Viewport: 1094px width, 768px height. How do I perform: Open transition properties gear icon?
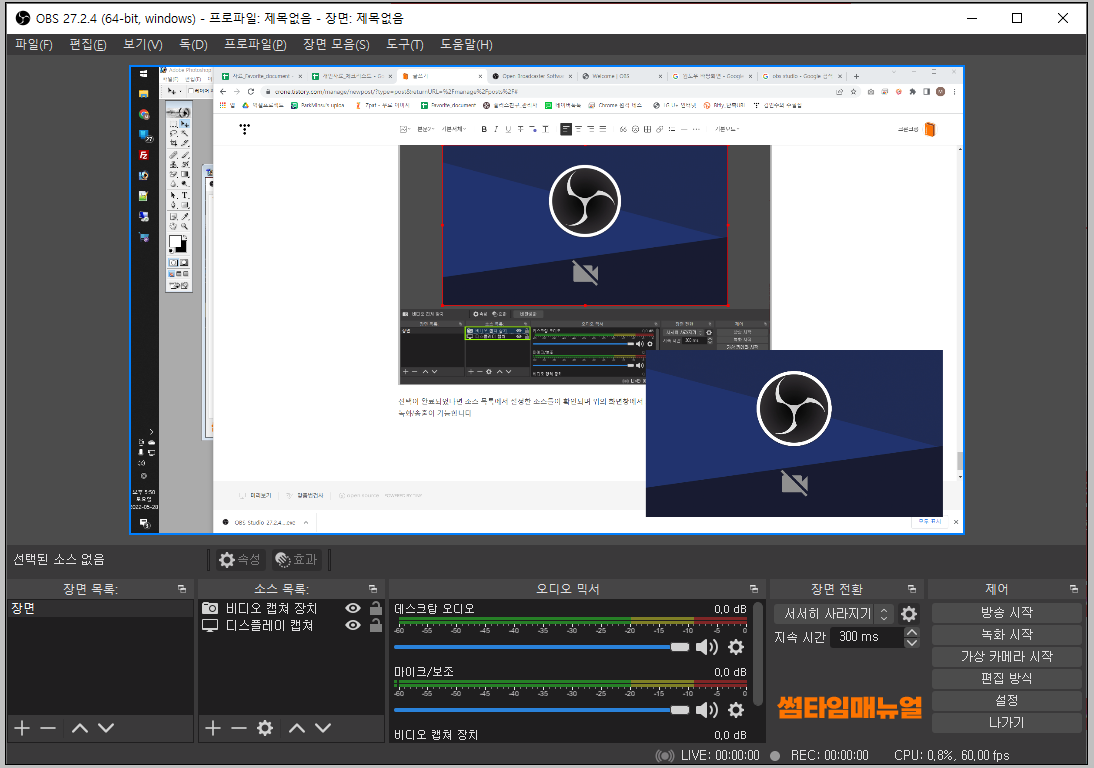click(909, 614)
